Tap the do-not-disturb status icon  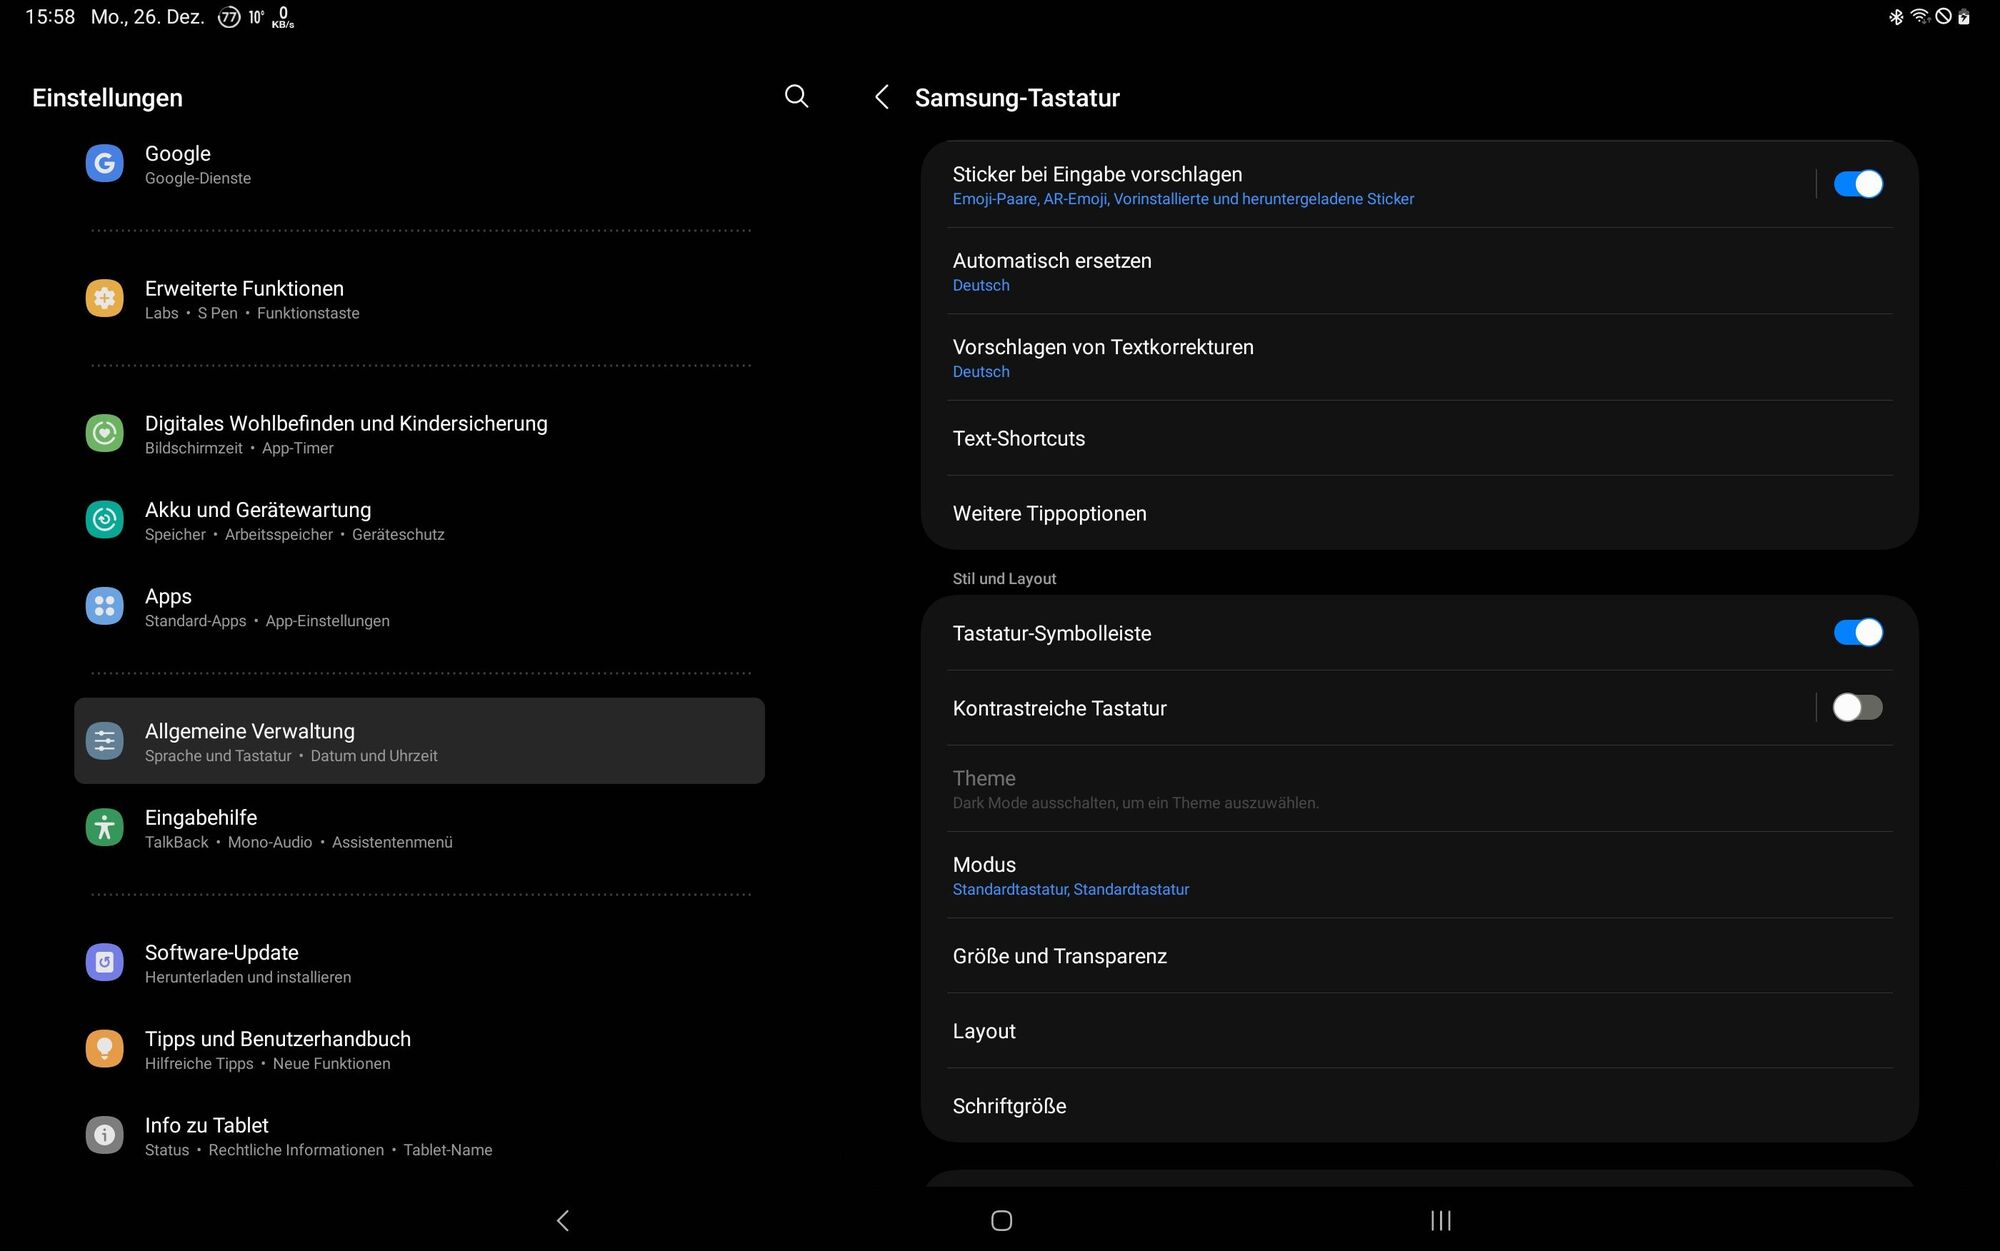1943,17
